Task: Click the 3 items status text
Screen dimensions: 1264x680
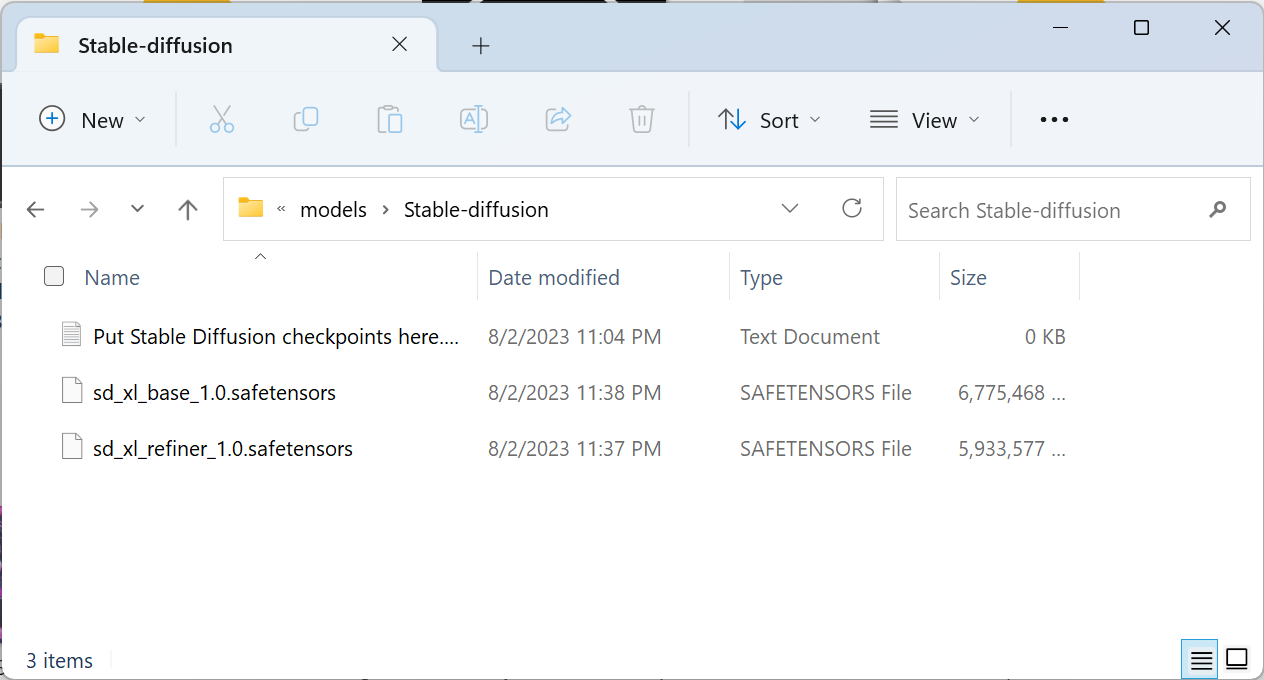Action: tap(59, 661)
